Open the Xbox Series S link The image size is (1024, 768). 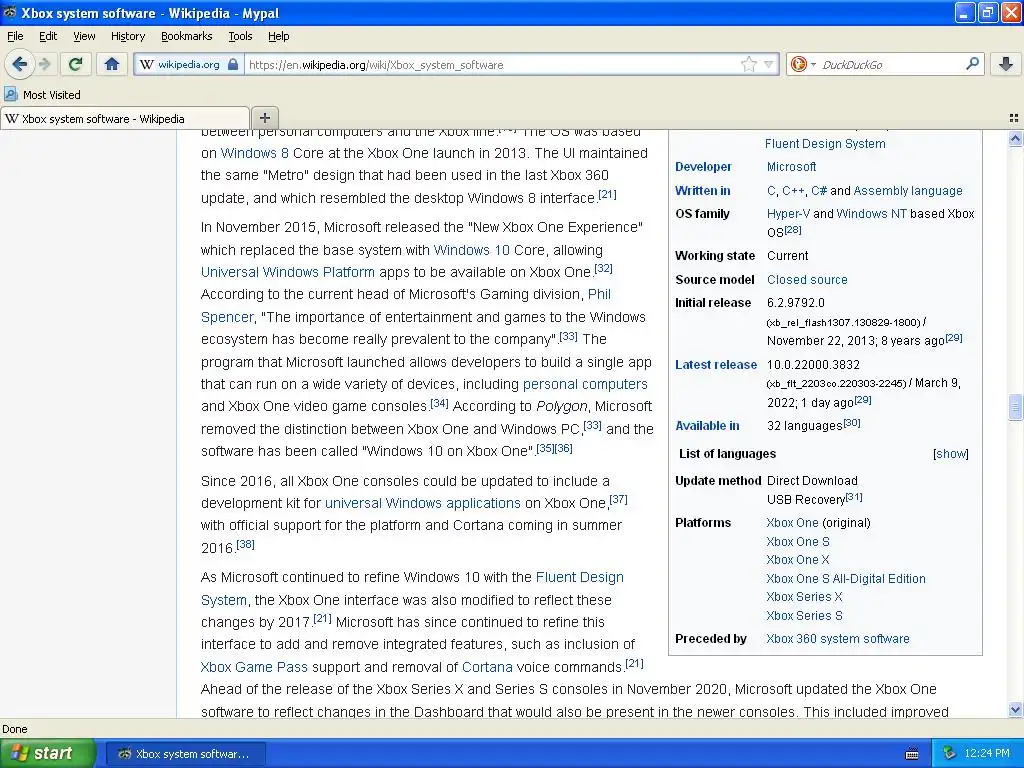pos(804,616)
